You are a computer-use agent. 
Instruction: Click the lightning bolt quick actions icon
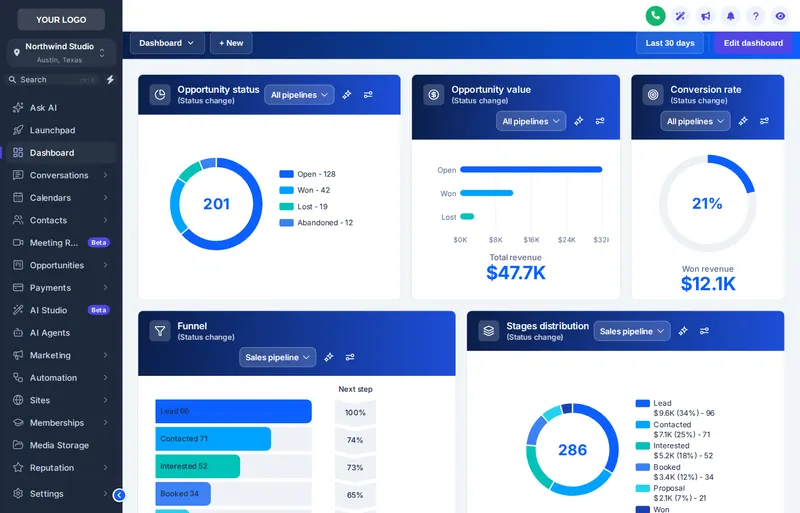click(x=110, y=80)
